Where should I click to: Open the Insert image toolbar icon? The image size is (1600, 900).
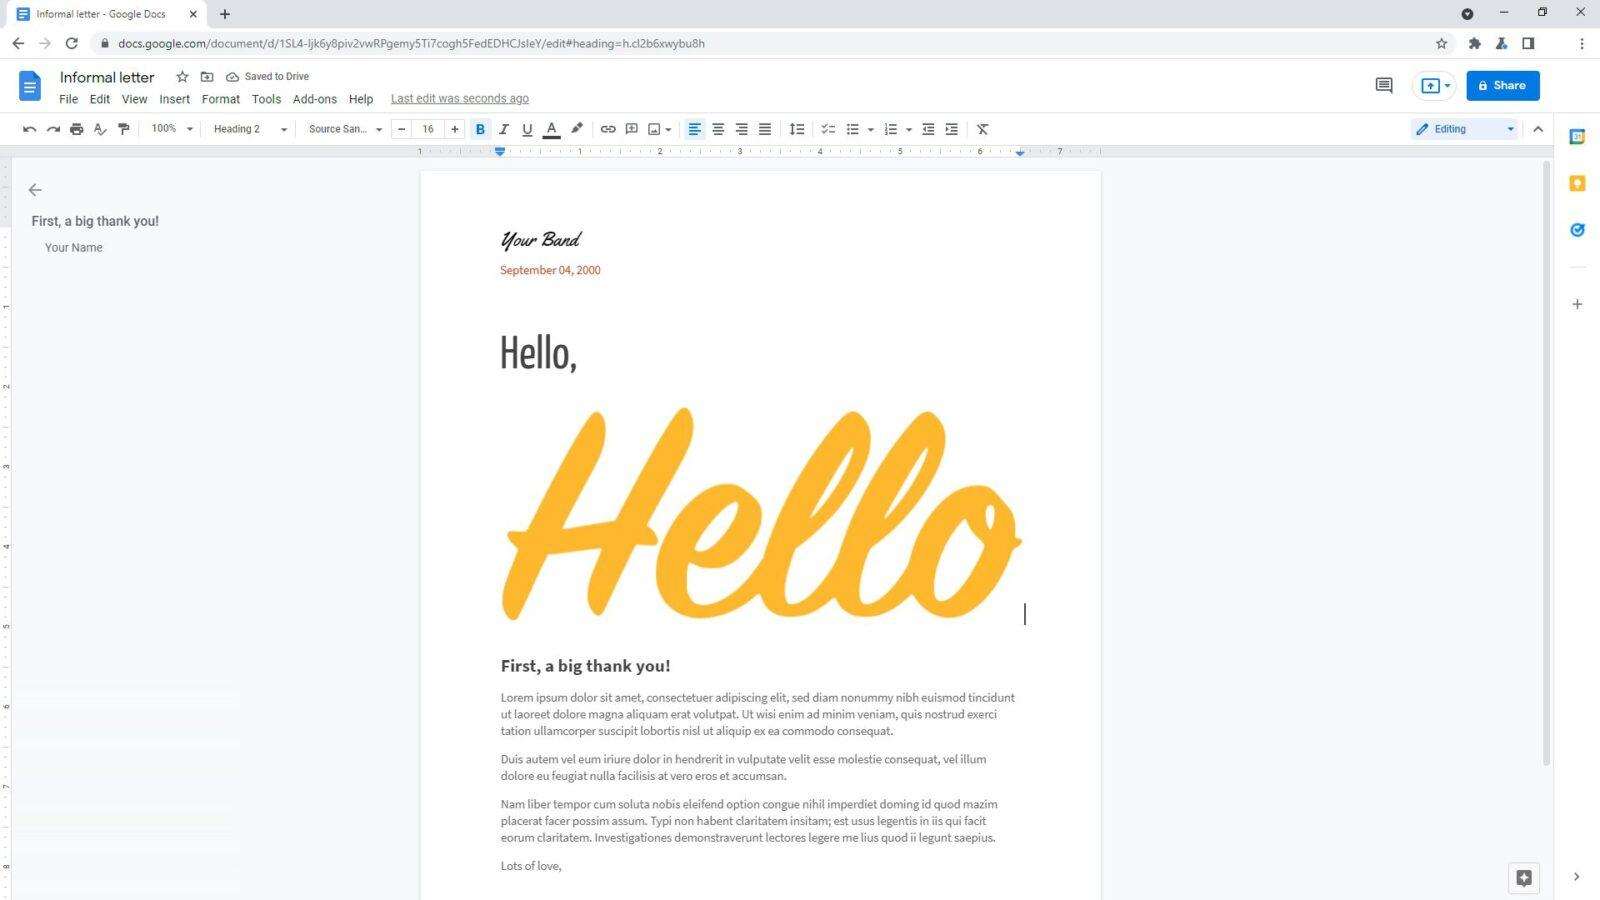pos(653,128)
